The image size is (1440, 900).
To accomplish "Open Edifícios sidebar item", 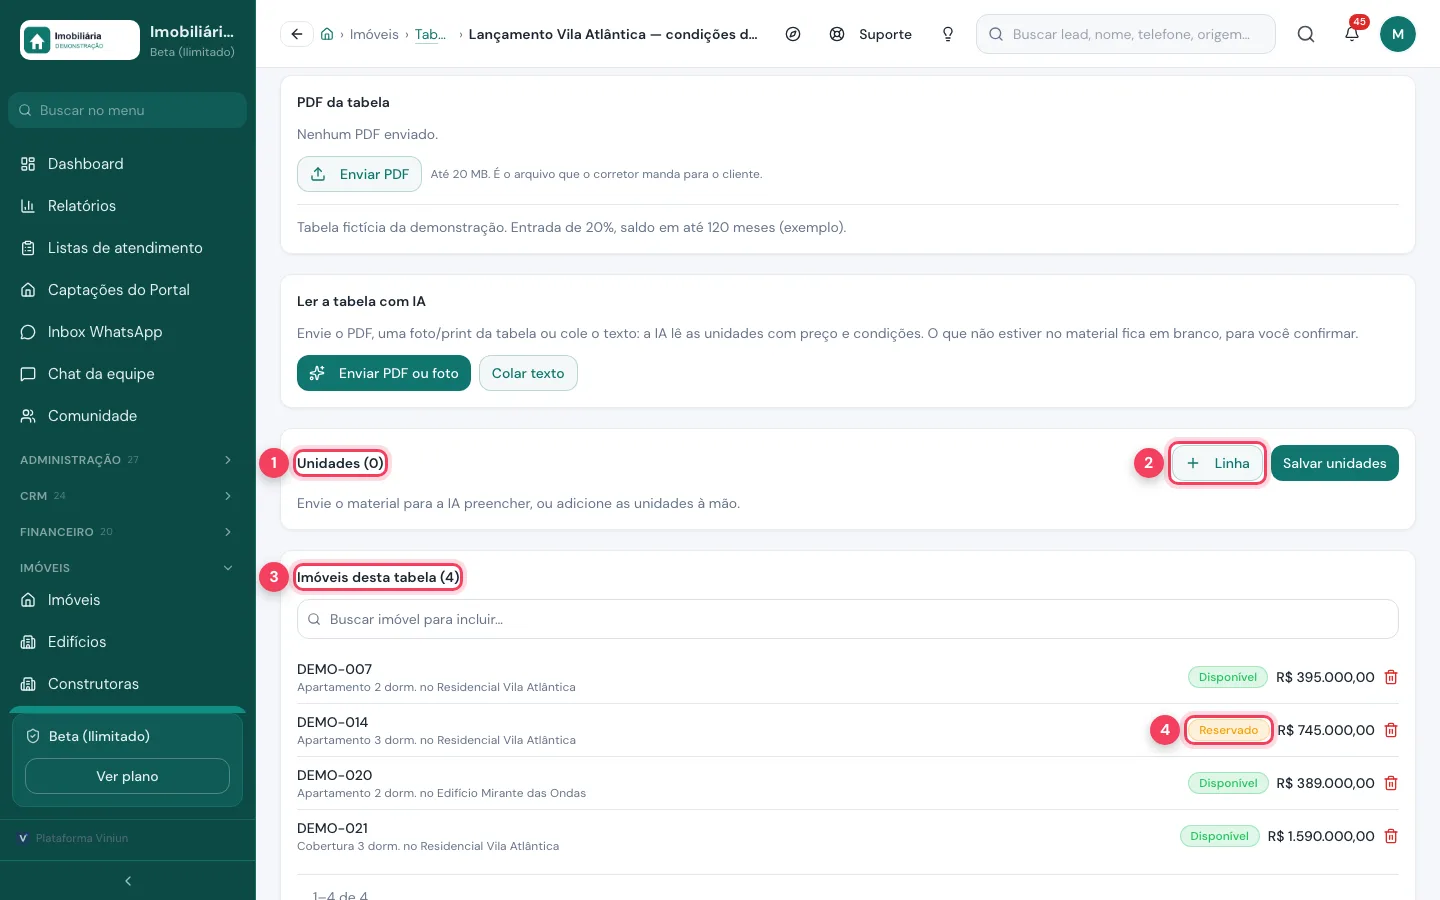I will tap(128, 642).
